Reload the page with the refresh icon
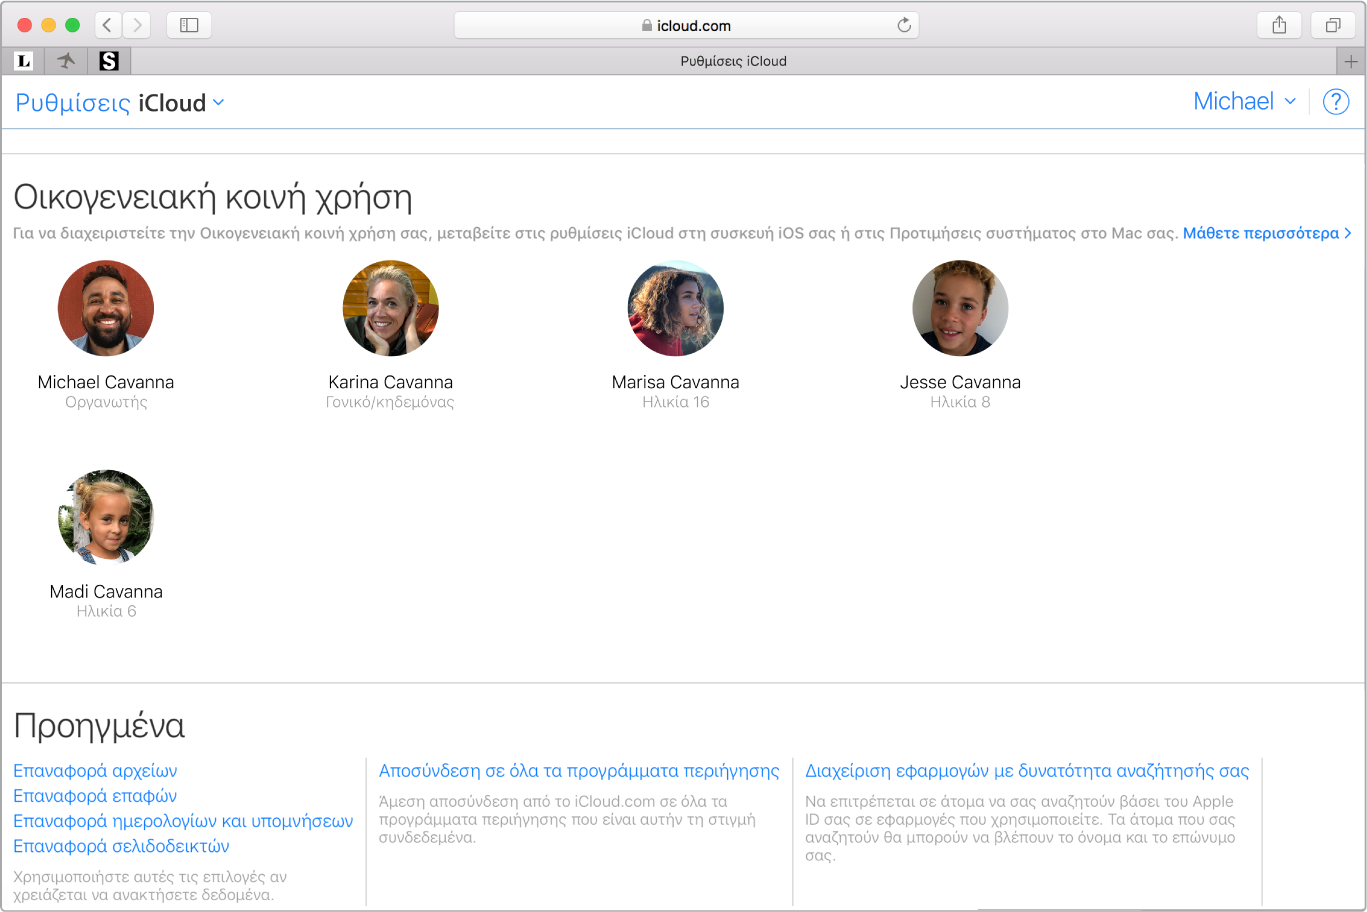Screen dimensions: 1367x912 coord(904,25)
